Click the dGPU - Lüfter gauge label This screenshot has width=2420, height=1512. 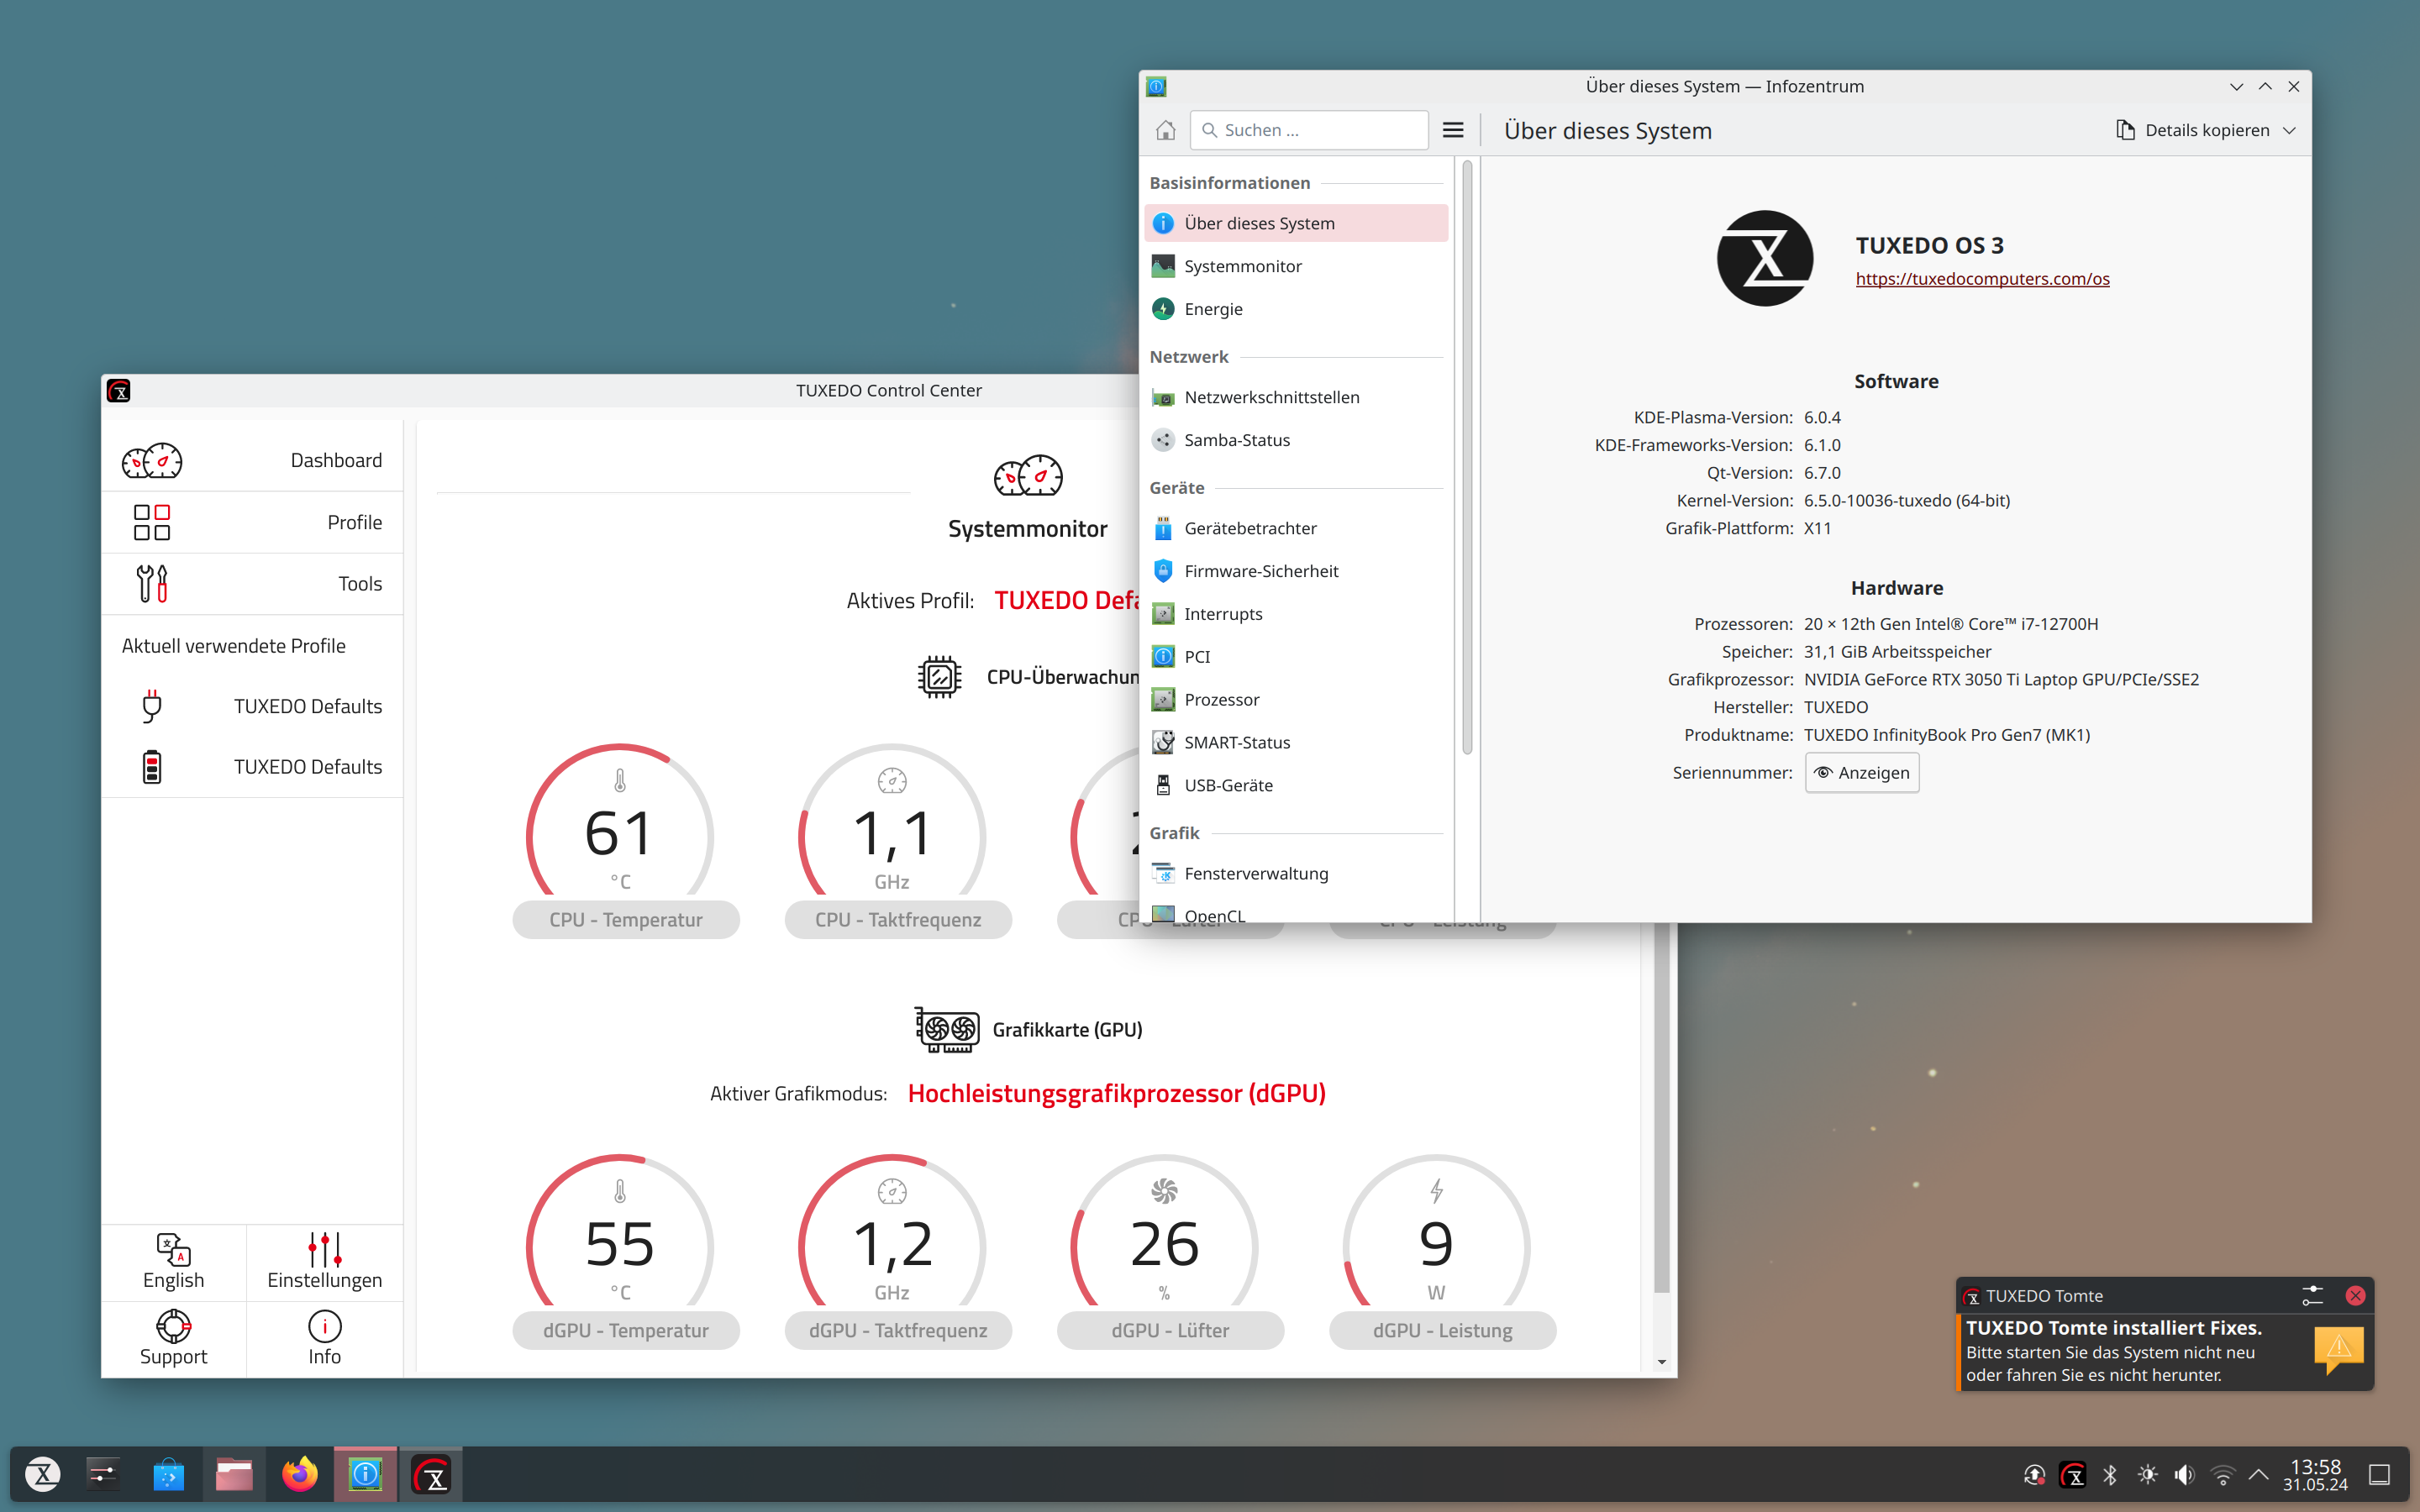(1170, 1331)
